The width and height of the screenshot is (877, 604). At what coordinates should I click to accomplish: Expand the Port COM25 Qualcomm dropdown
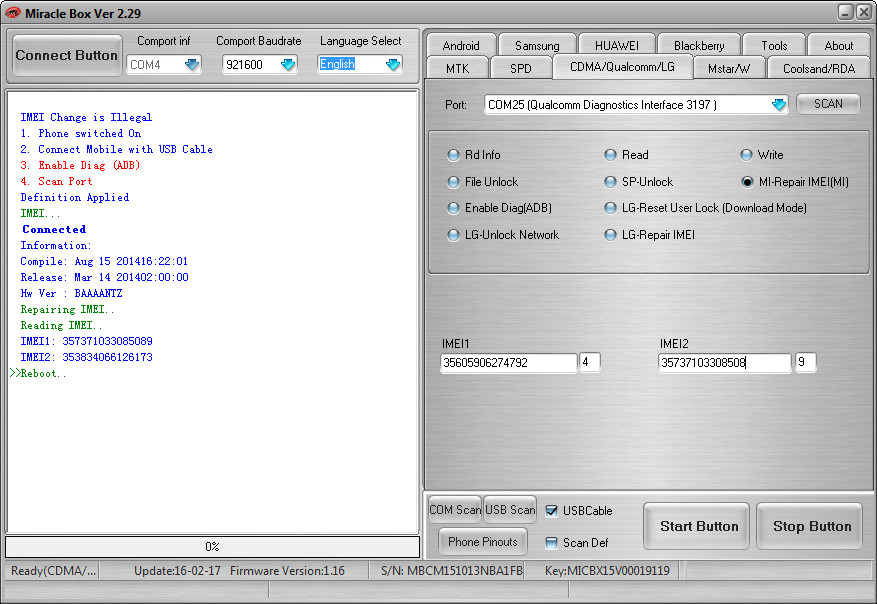tap(779, 105)
